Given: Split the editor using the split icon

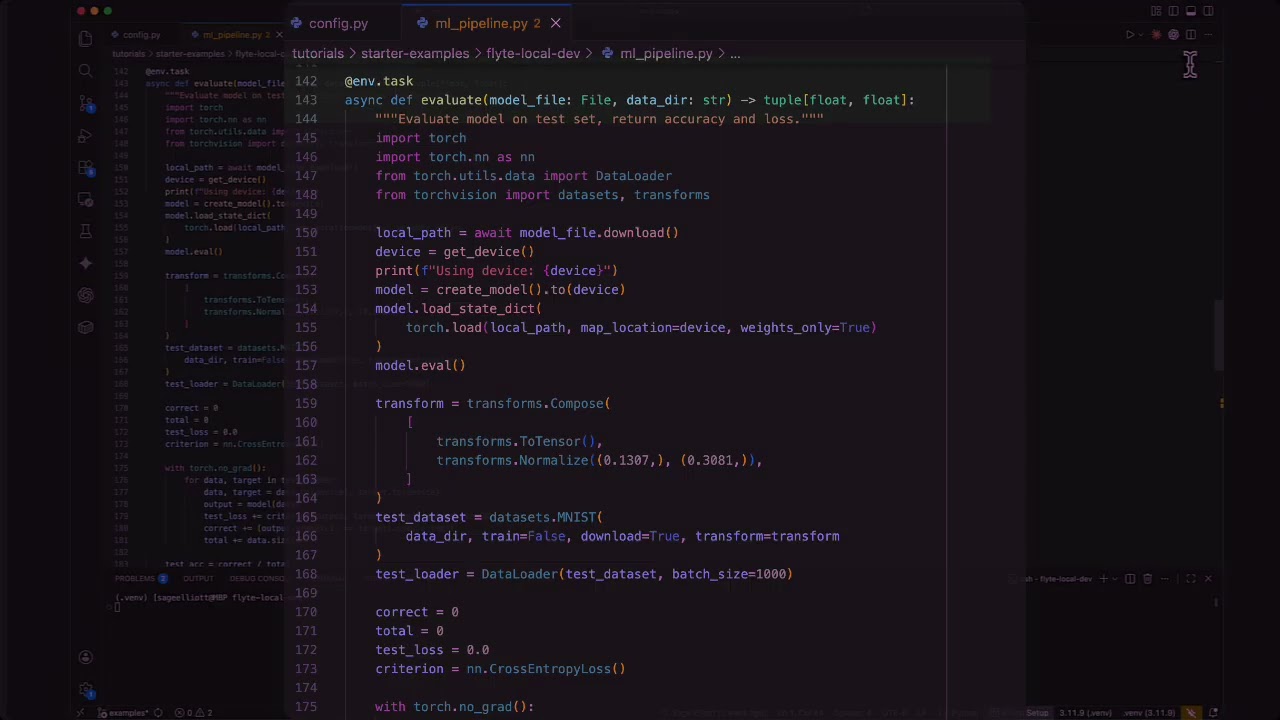Looking at the screenshot, I should pos(1190,34).
